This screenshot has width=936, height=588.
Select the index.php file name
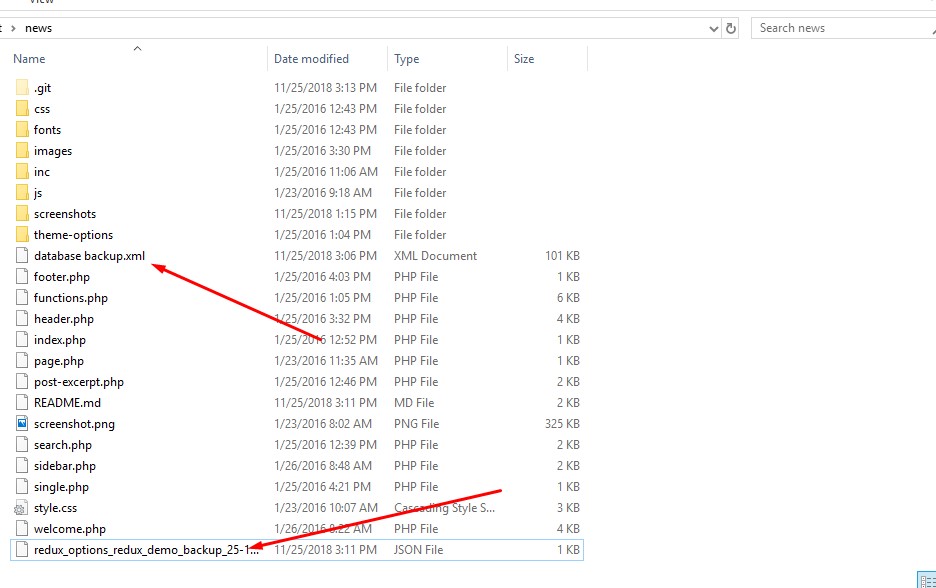pos(60,340)
